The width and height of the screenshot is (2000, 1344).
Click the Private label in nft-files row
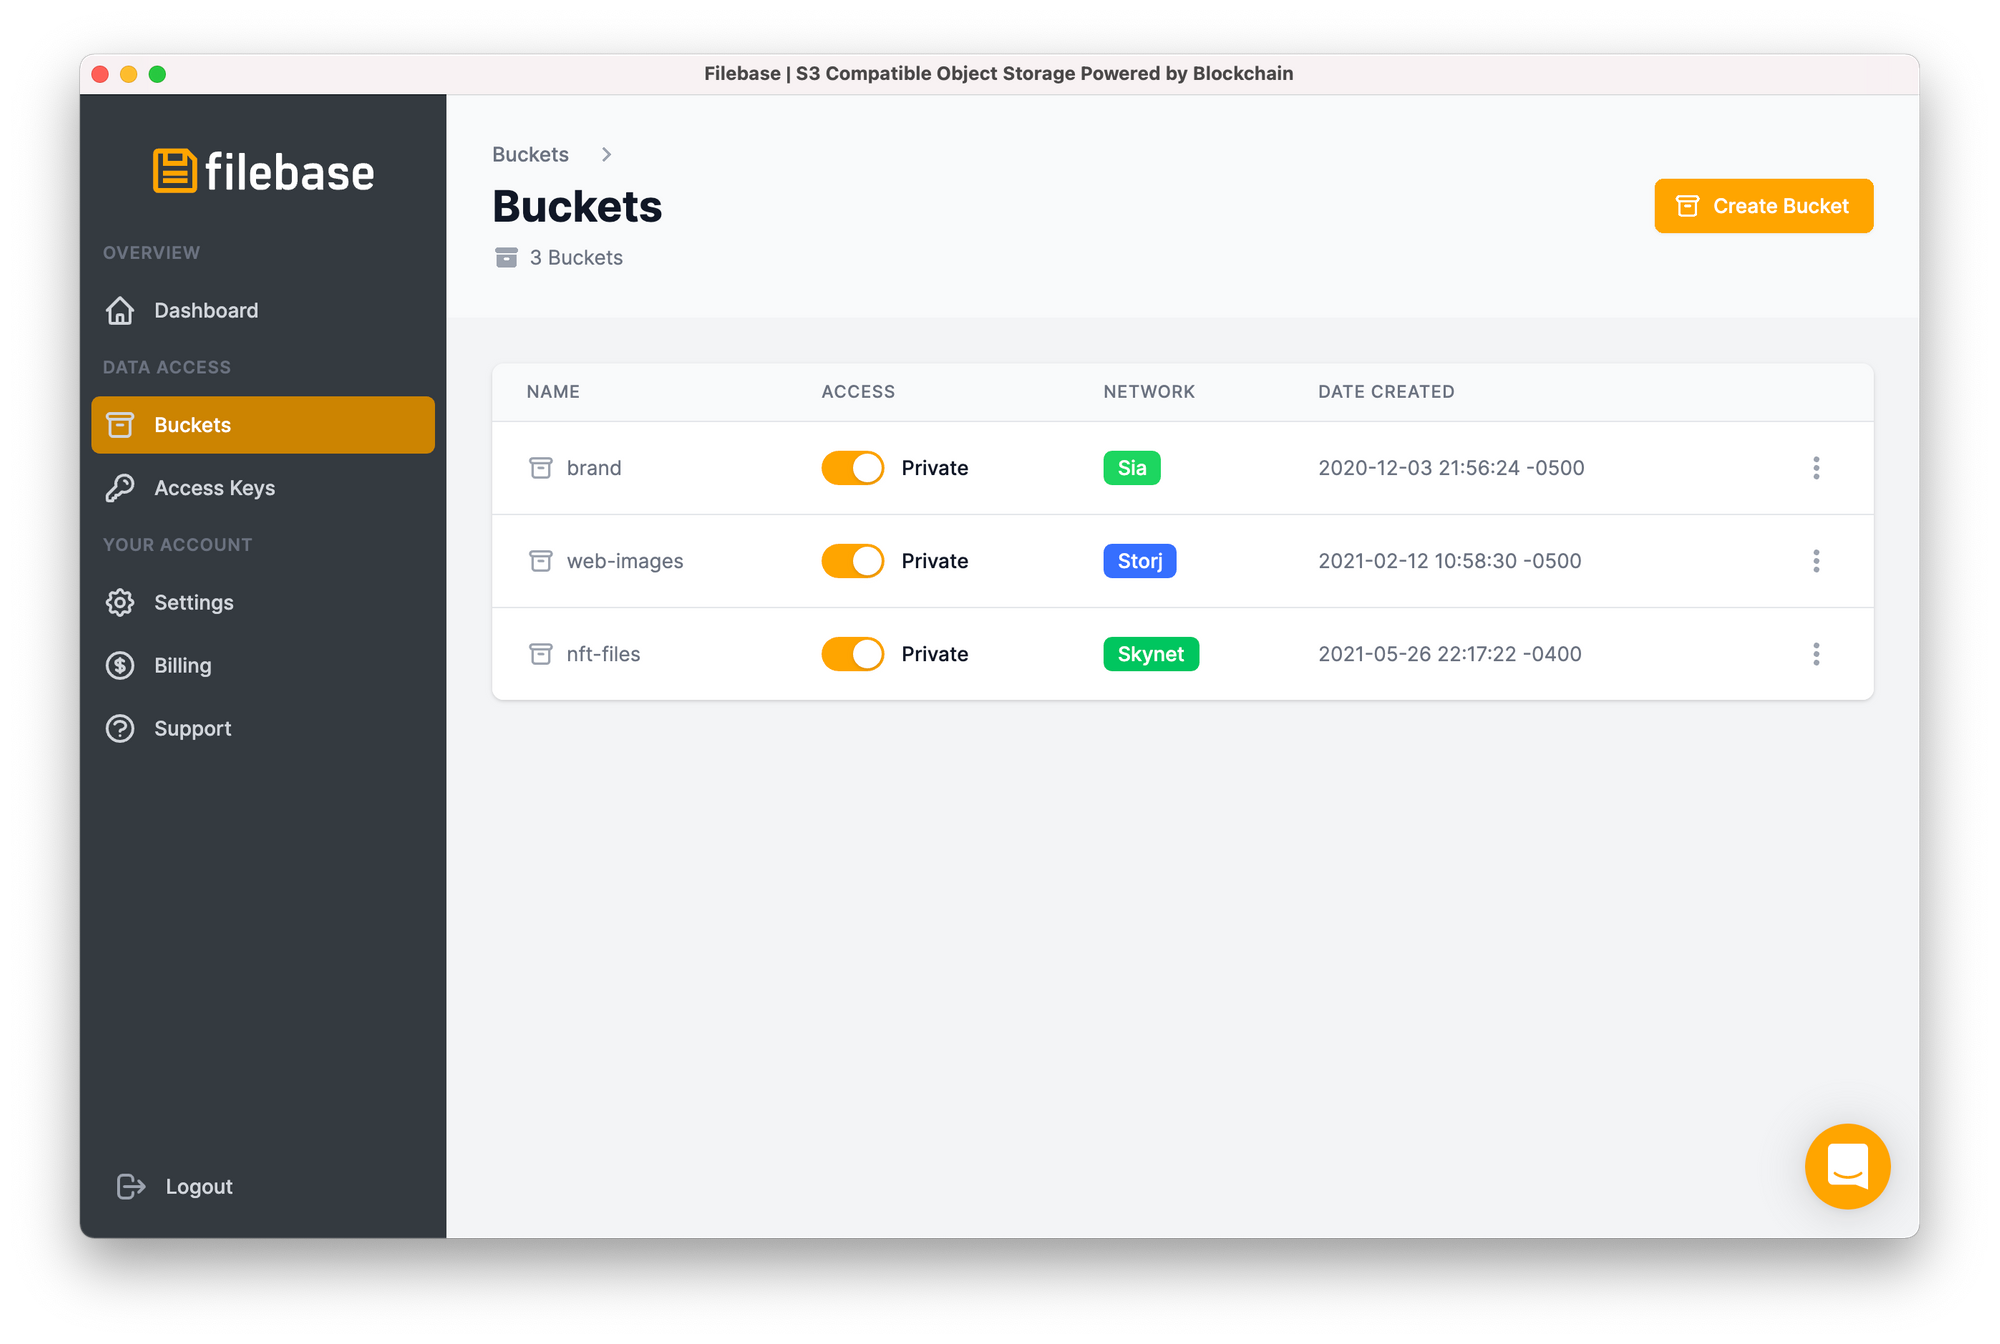pyautogui.click(x=935, y=654)
